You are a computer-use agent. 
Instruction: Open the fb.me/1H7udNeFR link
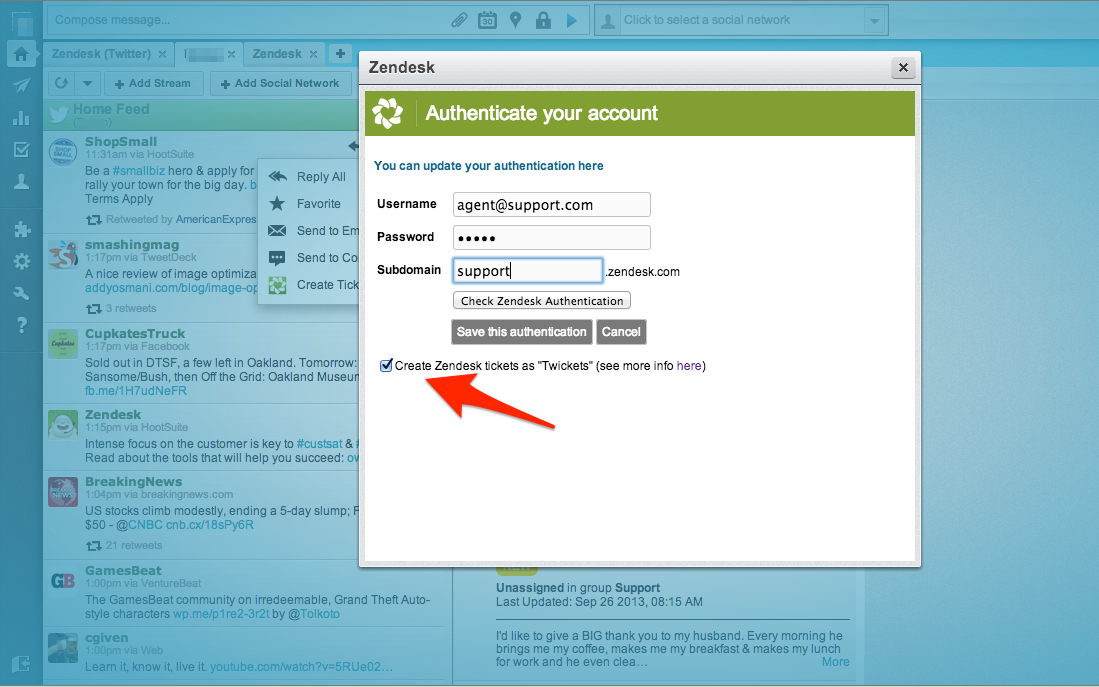tap(136, 391)
